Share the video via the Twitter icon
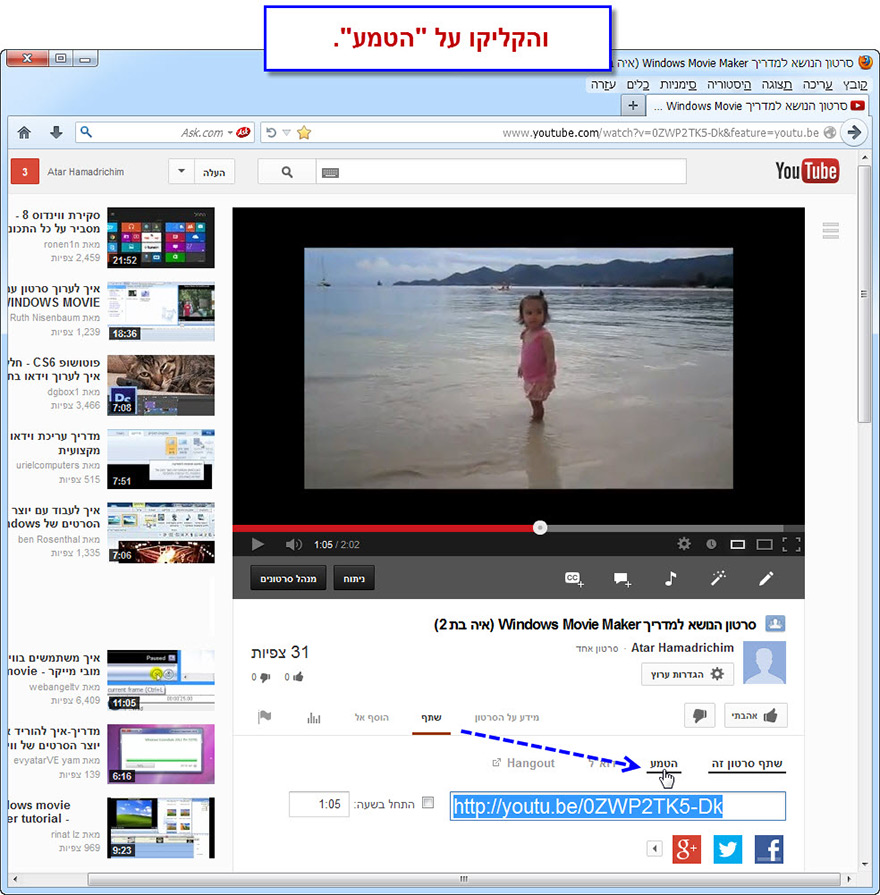Viewport: 880px width, 895px height. (727, 849)
